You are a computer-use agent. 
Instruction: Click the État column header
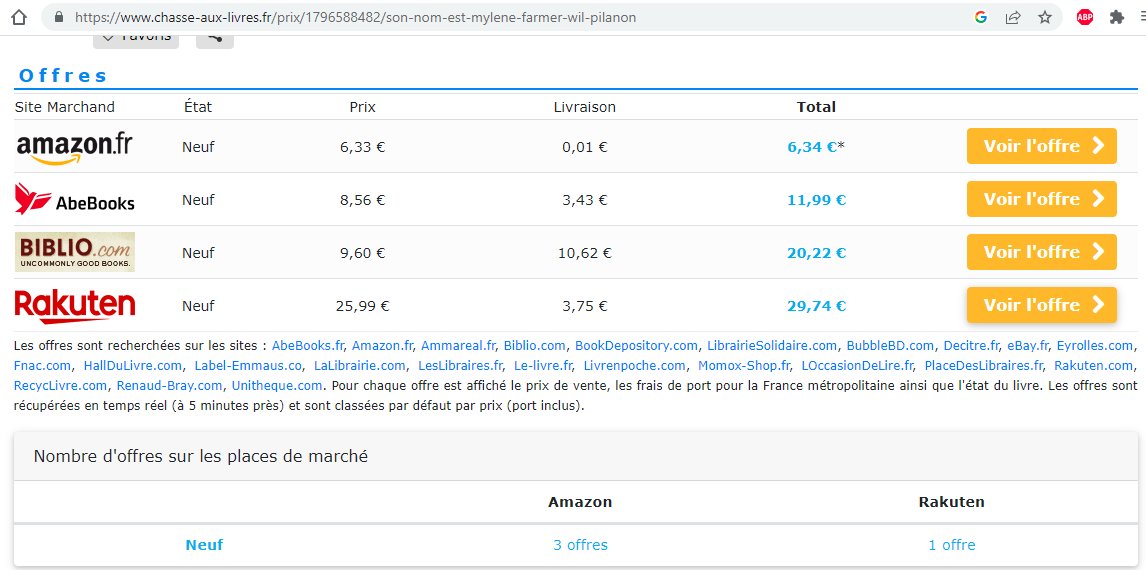point(198,107)
